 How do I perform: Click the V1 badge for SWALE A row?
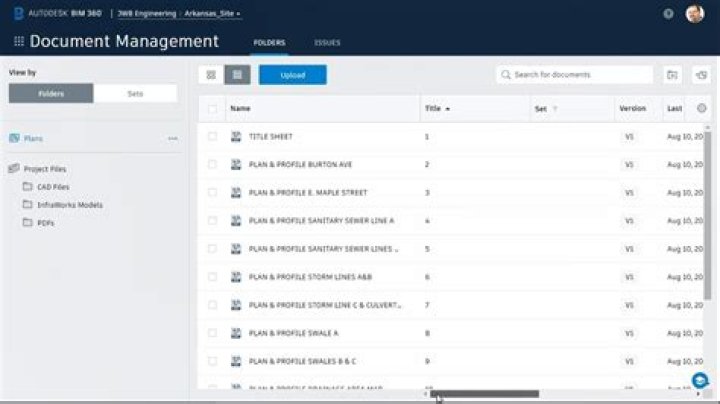tap(629, 333)
